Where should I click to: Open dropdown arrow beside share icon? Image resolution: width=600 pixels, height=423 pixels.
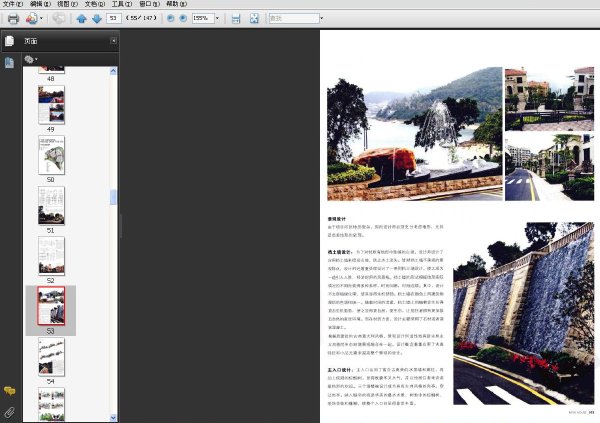click(x=41, y=18)
